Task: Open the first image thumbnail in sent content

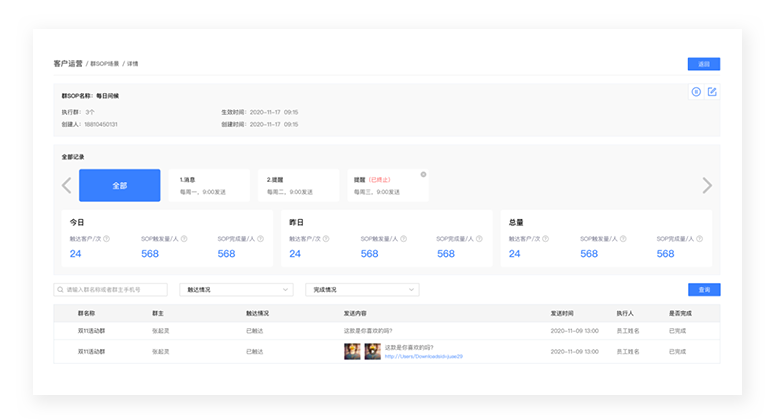Action: coord(351,351)
